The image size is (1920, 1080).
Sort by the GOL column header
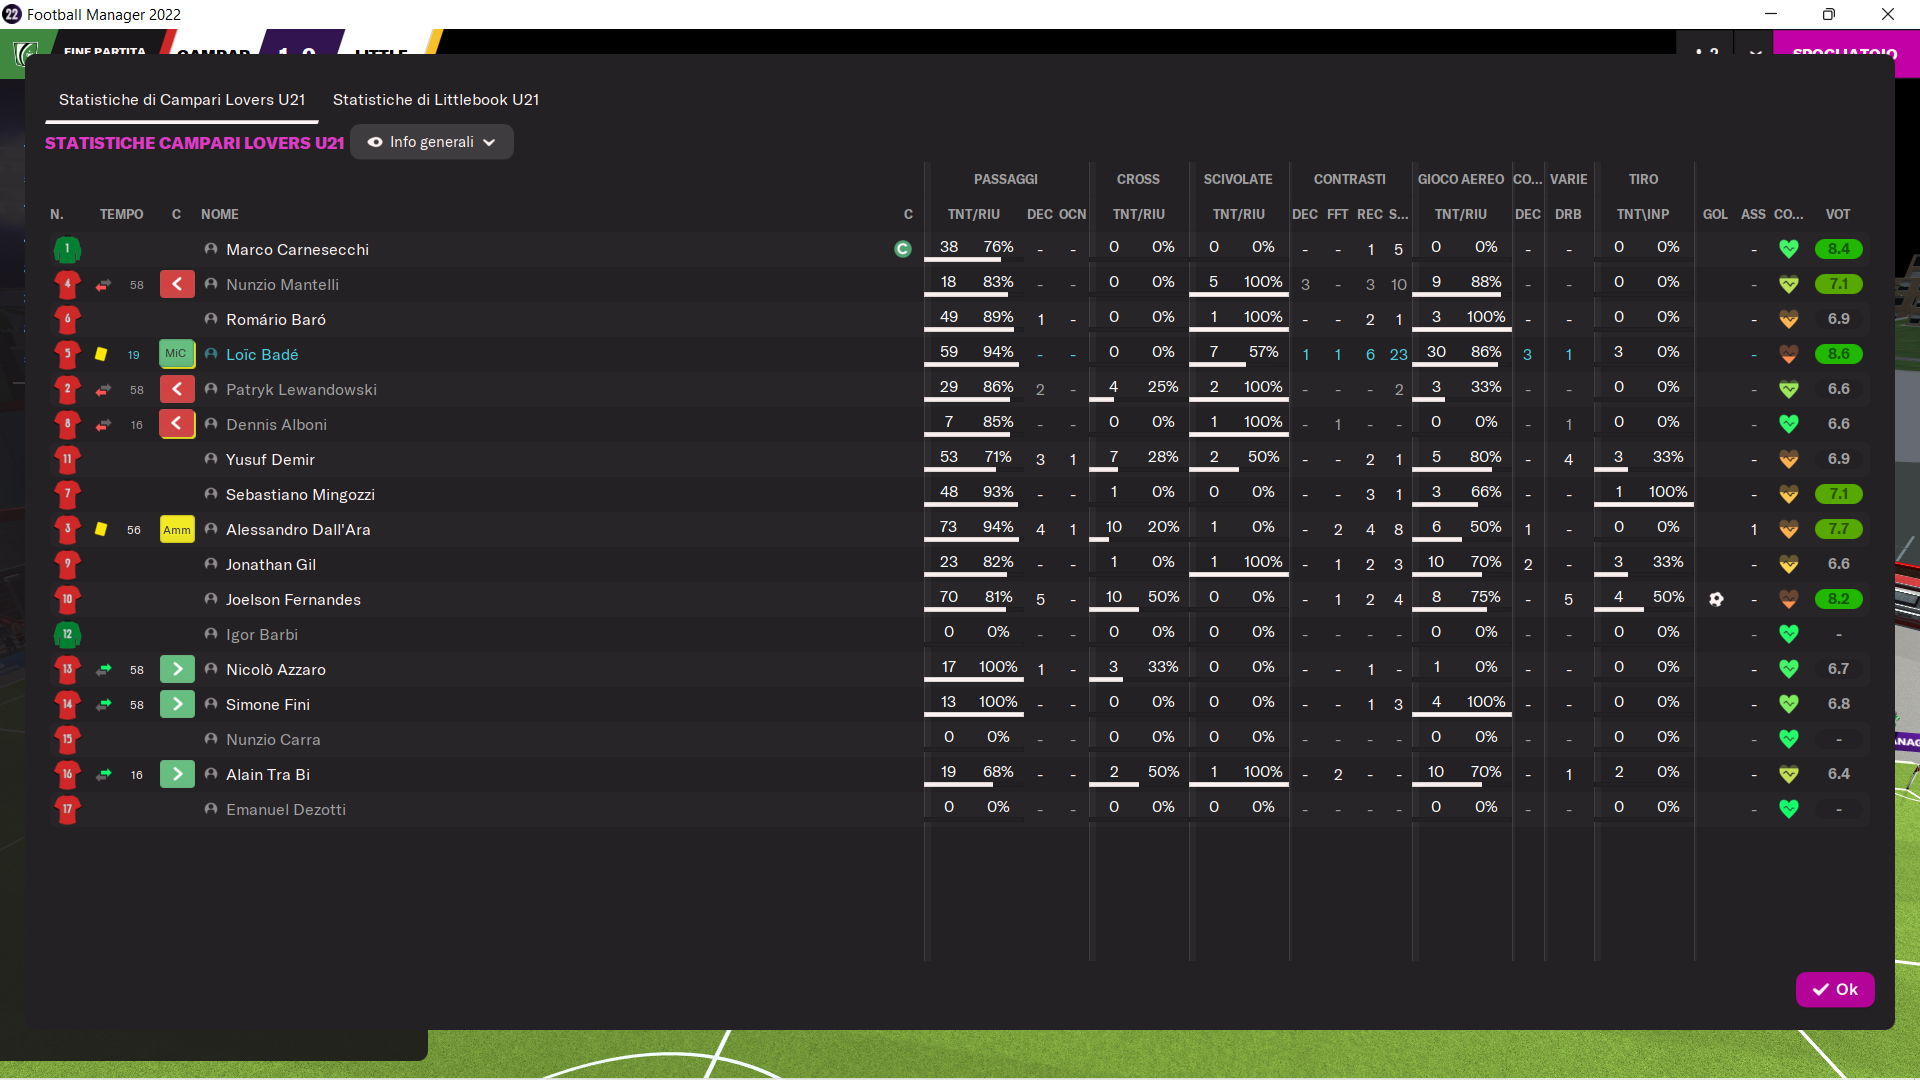(1715, 214)
